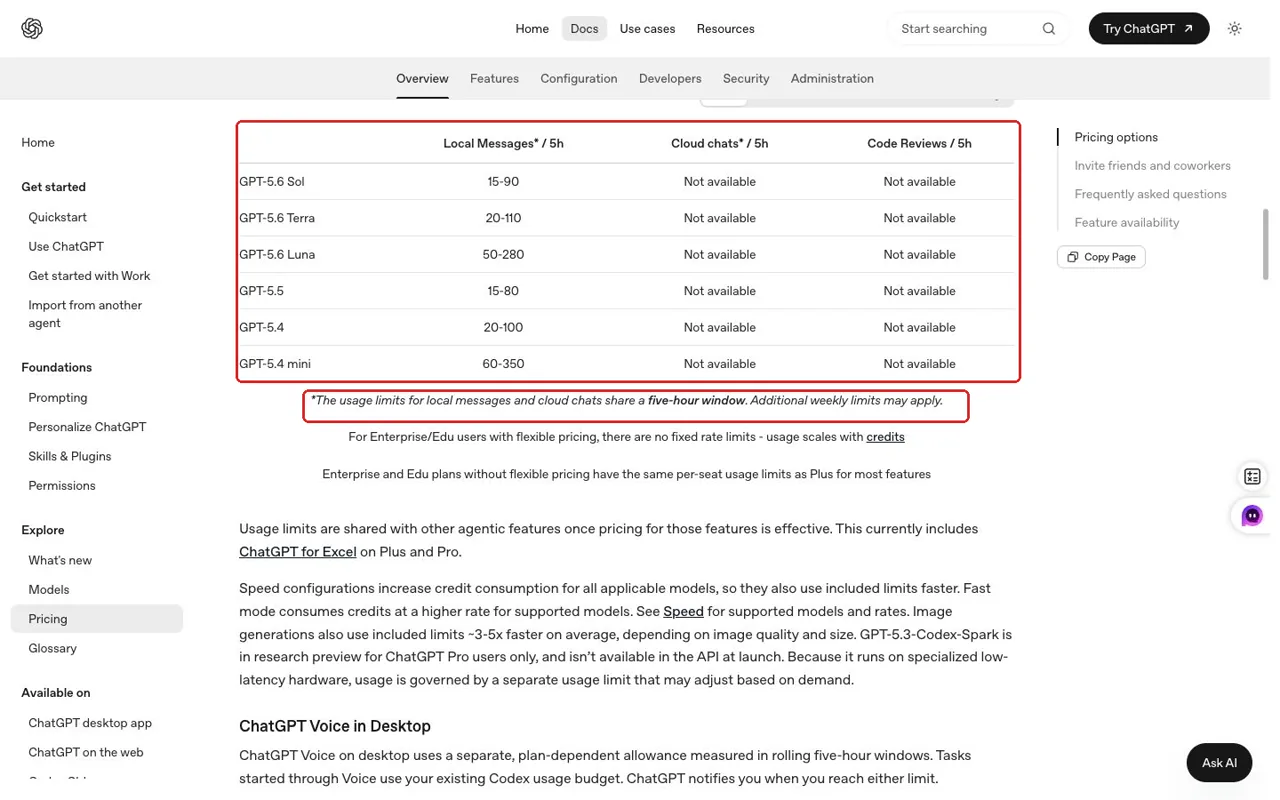Screen dimensions: 1280x800
Task: Open the Configuration tab
Action: click(579, 78)
